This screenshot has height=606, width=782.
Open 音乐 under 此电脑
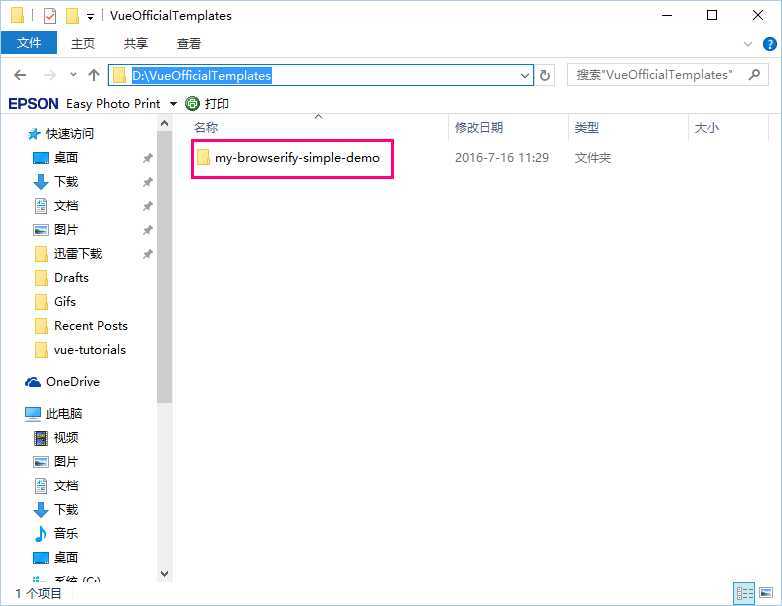click(x=55, y=533)
